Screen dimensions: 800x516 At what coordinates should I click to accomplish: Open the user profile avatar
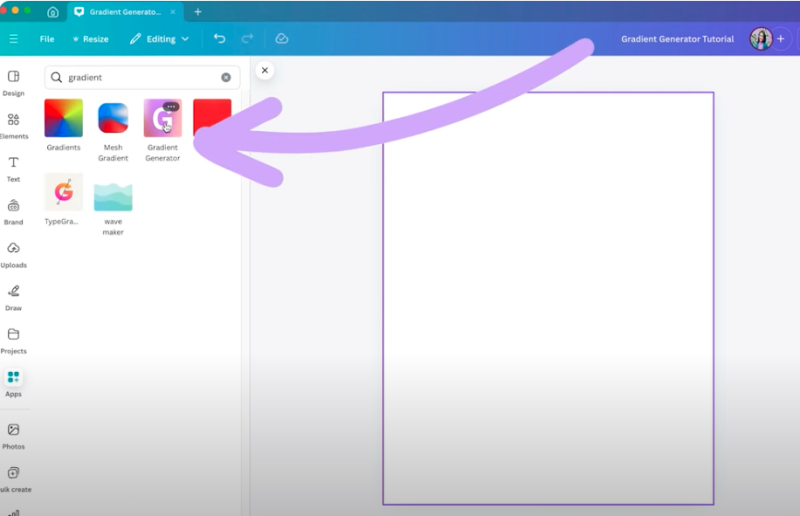[x=761, y=39]
